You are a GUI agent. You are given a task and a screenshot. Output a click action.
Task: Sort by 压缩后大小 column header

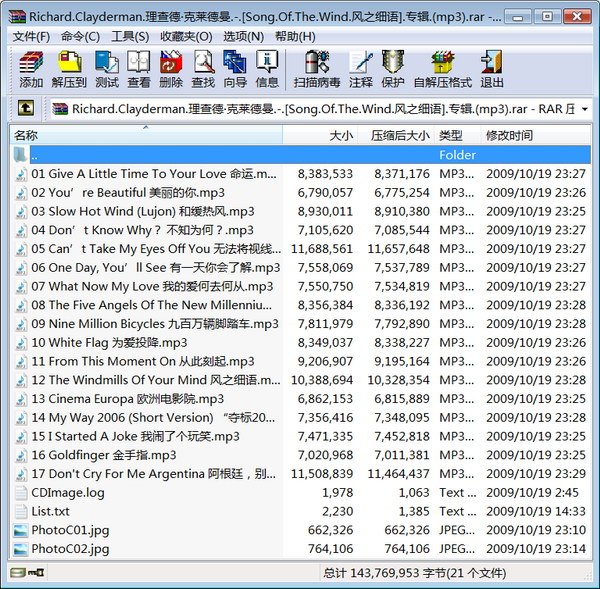pyautogui.click(x=396, y=135)
